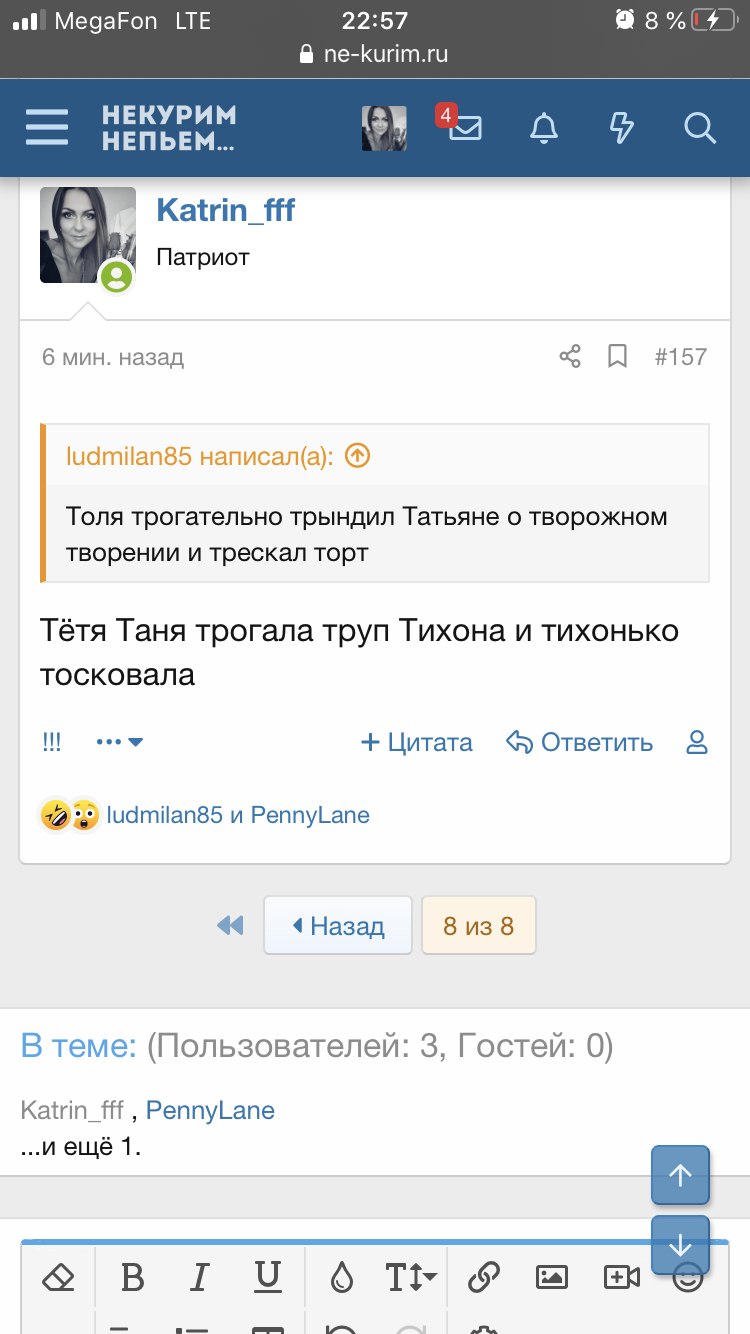Add post to multi-quote with Цитата
The image size is (750, 1334).
click(x=416, y=742)
